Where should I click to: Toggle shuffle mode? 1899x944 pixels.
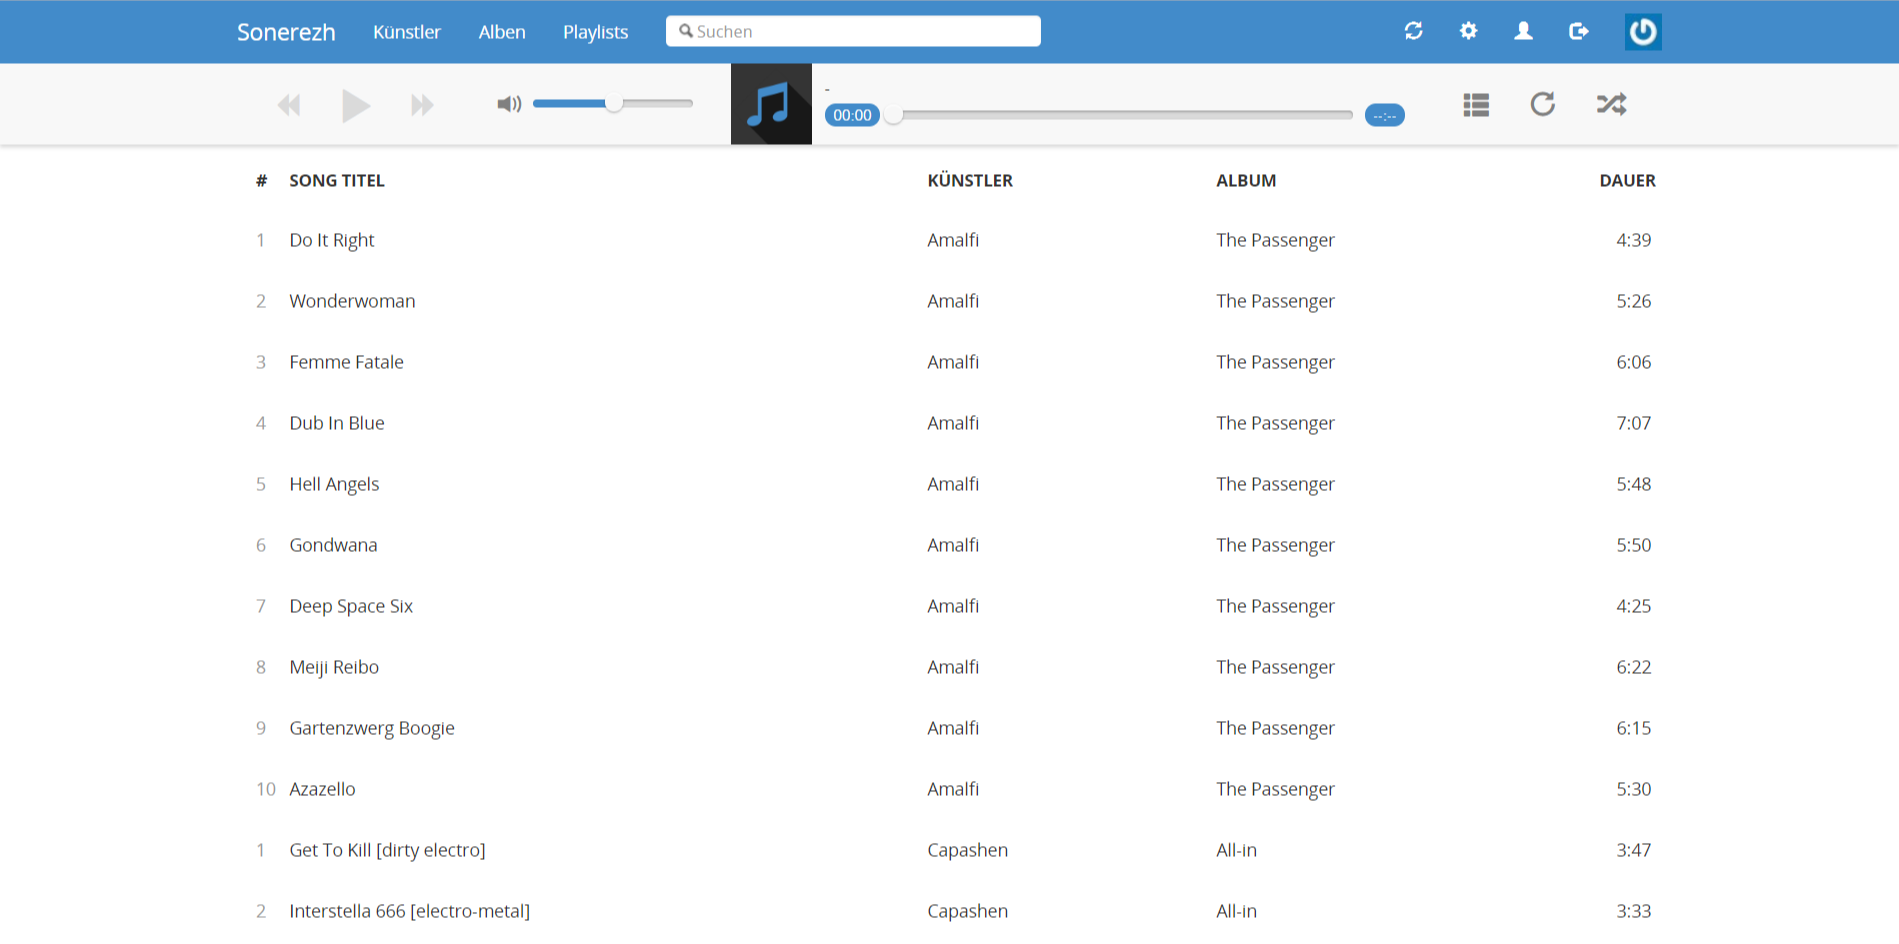point(1611,104)
